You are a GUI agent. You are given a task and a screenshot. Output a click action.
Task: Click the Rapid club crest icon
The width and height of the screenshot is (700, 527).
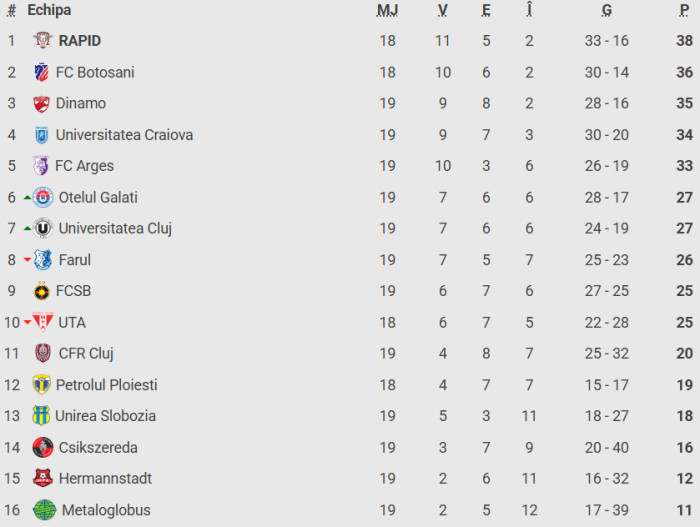42,41
